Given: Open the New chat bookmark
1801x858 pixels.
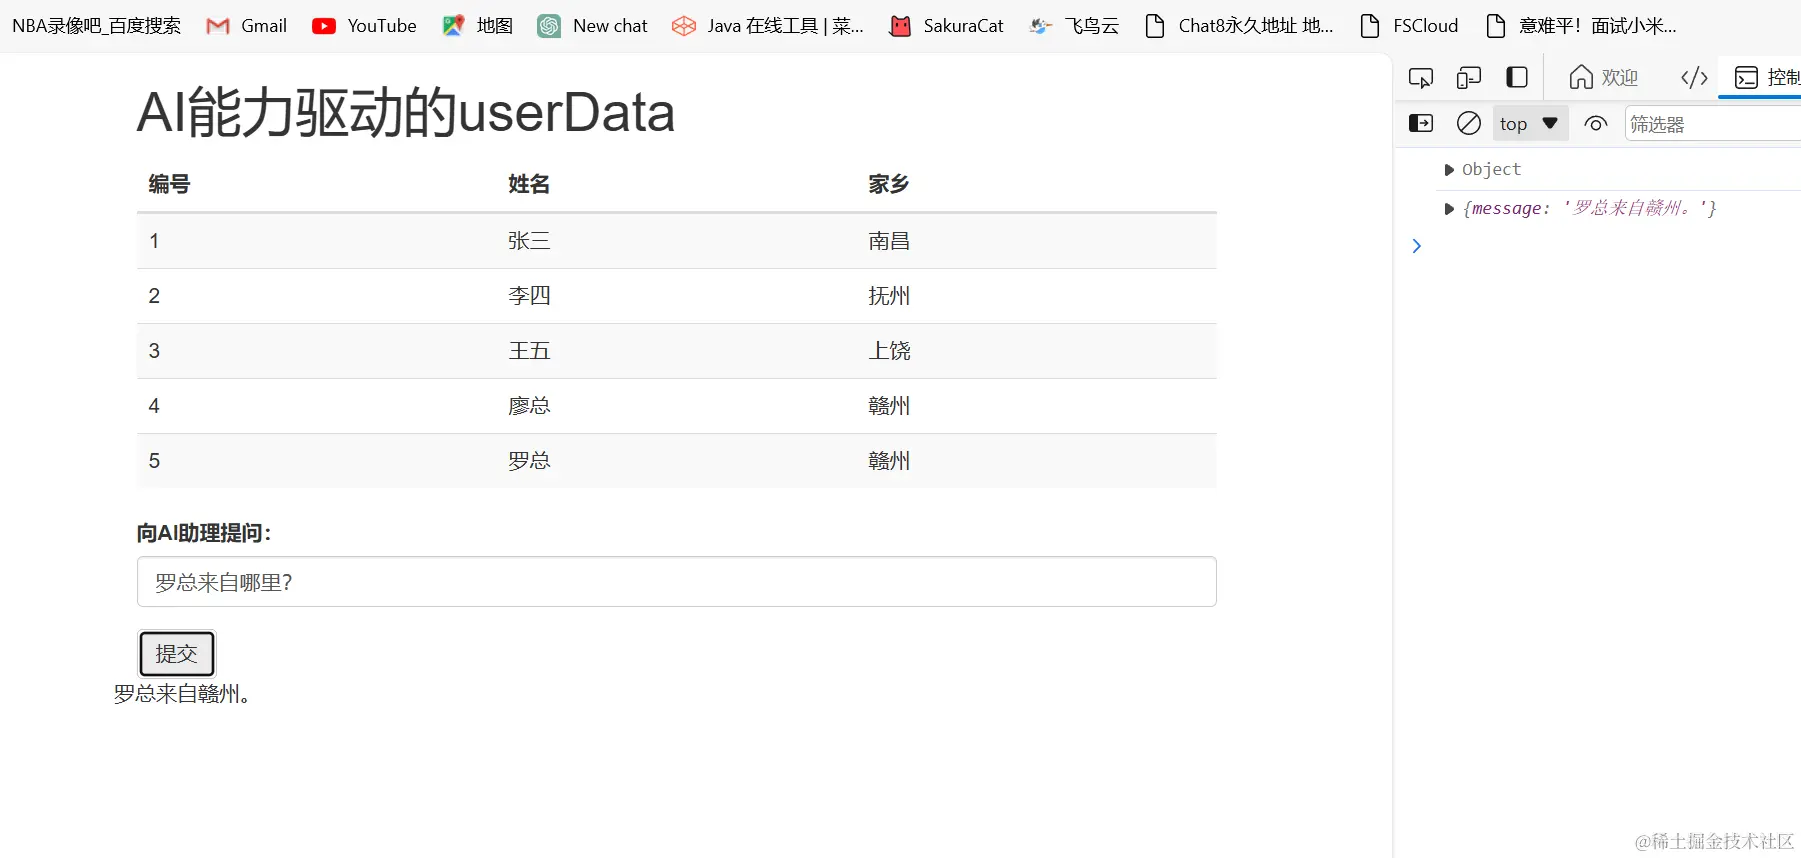Looking at the screenshot, I should click(x=592, y=26).
